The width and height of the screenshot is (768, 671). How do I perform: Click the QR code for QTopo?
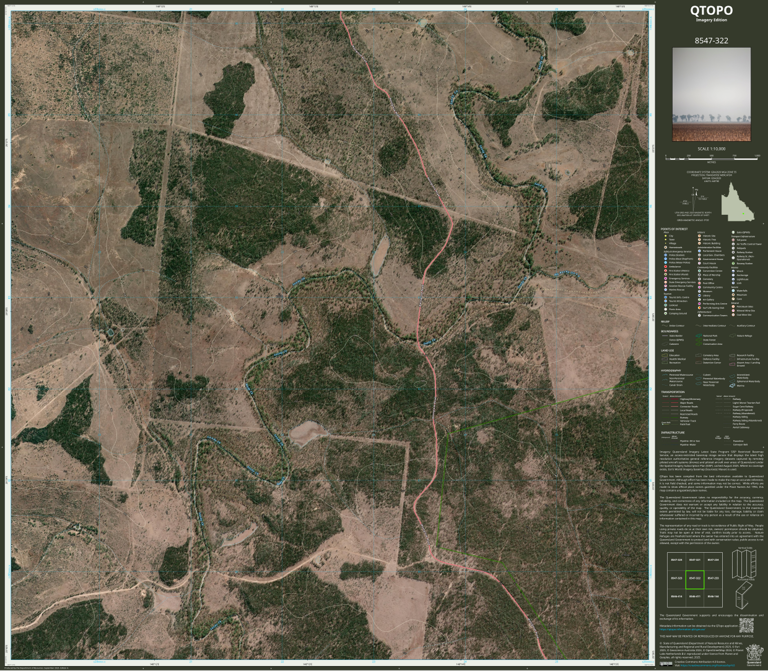click(x=745, y=625)
